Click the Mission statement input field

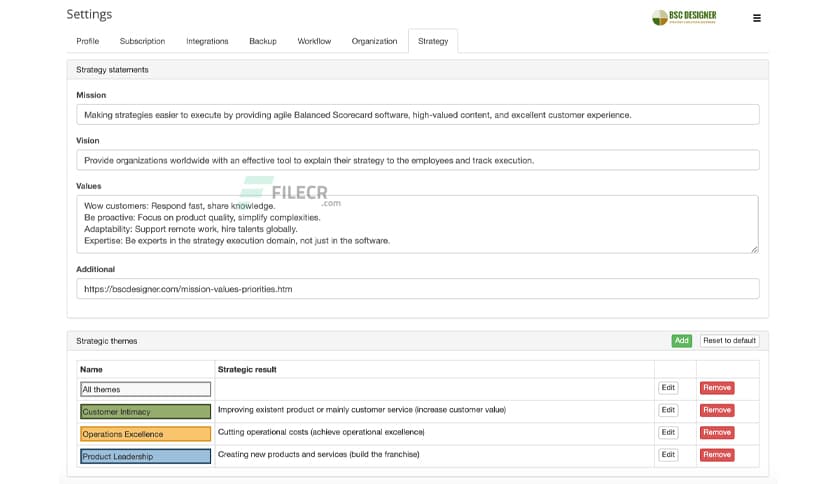417,115
